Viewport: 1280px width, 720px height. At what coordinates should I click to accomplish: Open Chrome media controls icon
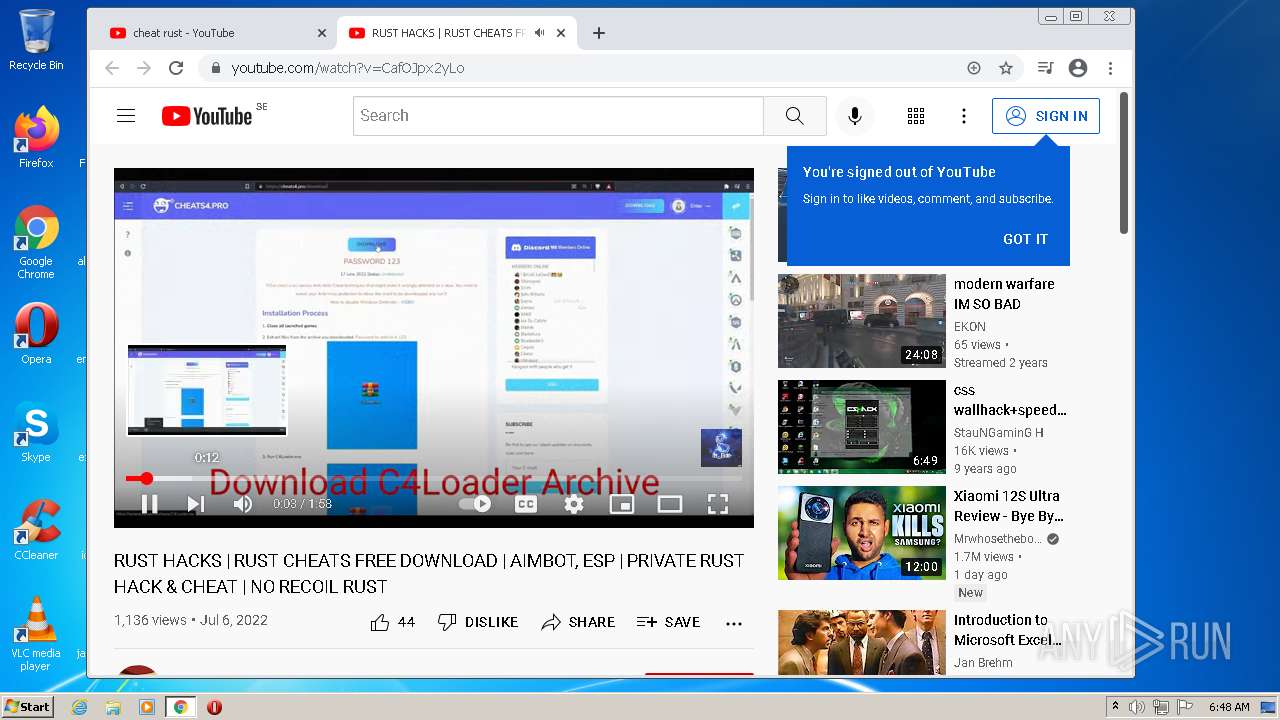[1046, 68]
